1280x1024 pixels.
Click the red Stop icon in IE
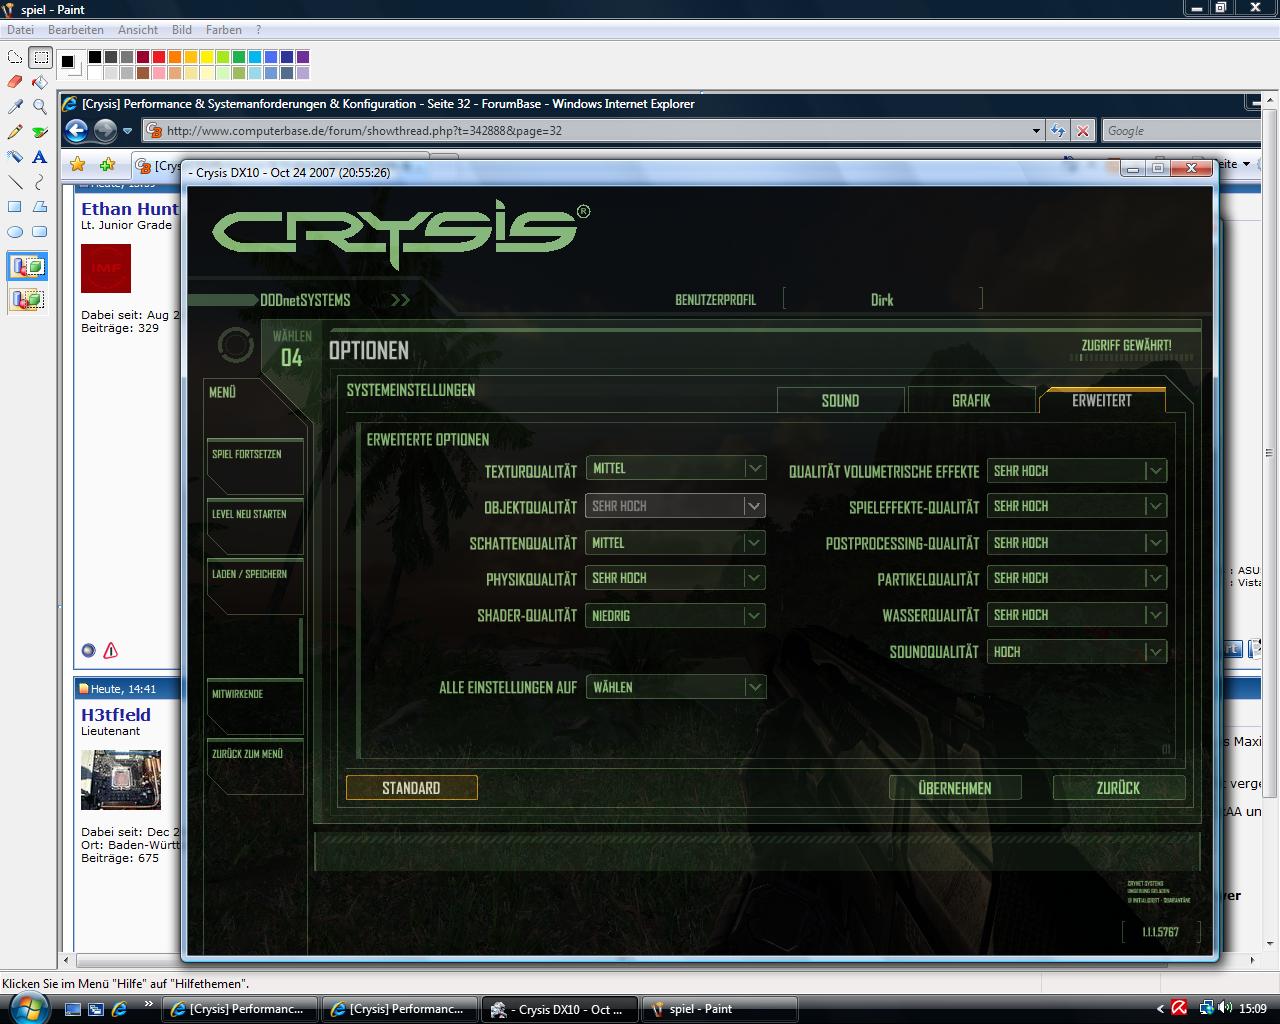click(x=1083, y=130)
